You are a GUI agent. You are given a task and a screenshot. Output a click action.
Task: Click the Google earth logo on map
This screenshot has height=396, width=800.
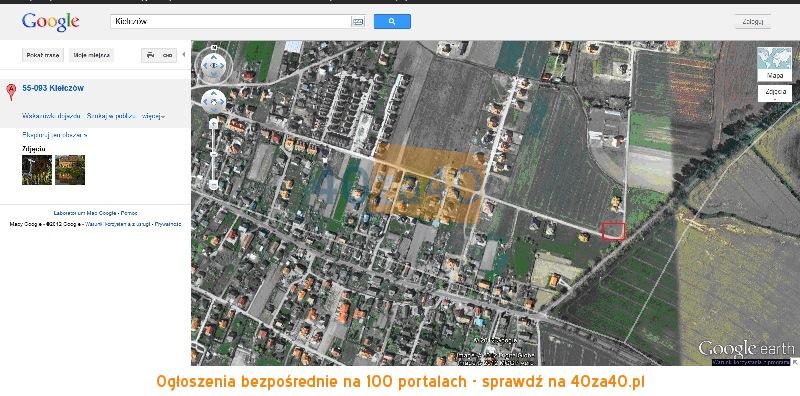pos(746,349)
